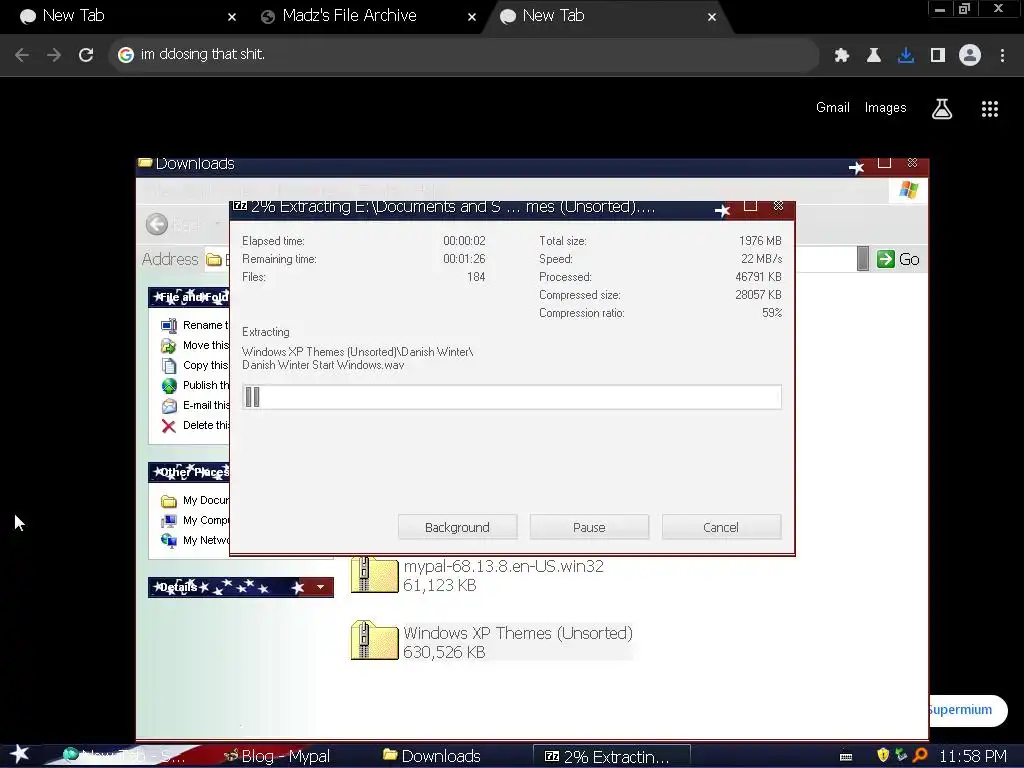The width and height of the screenshot is (1024, 768).
Task: Click Rename this file task
Action: (195, 325)
